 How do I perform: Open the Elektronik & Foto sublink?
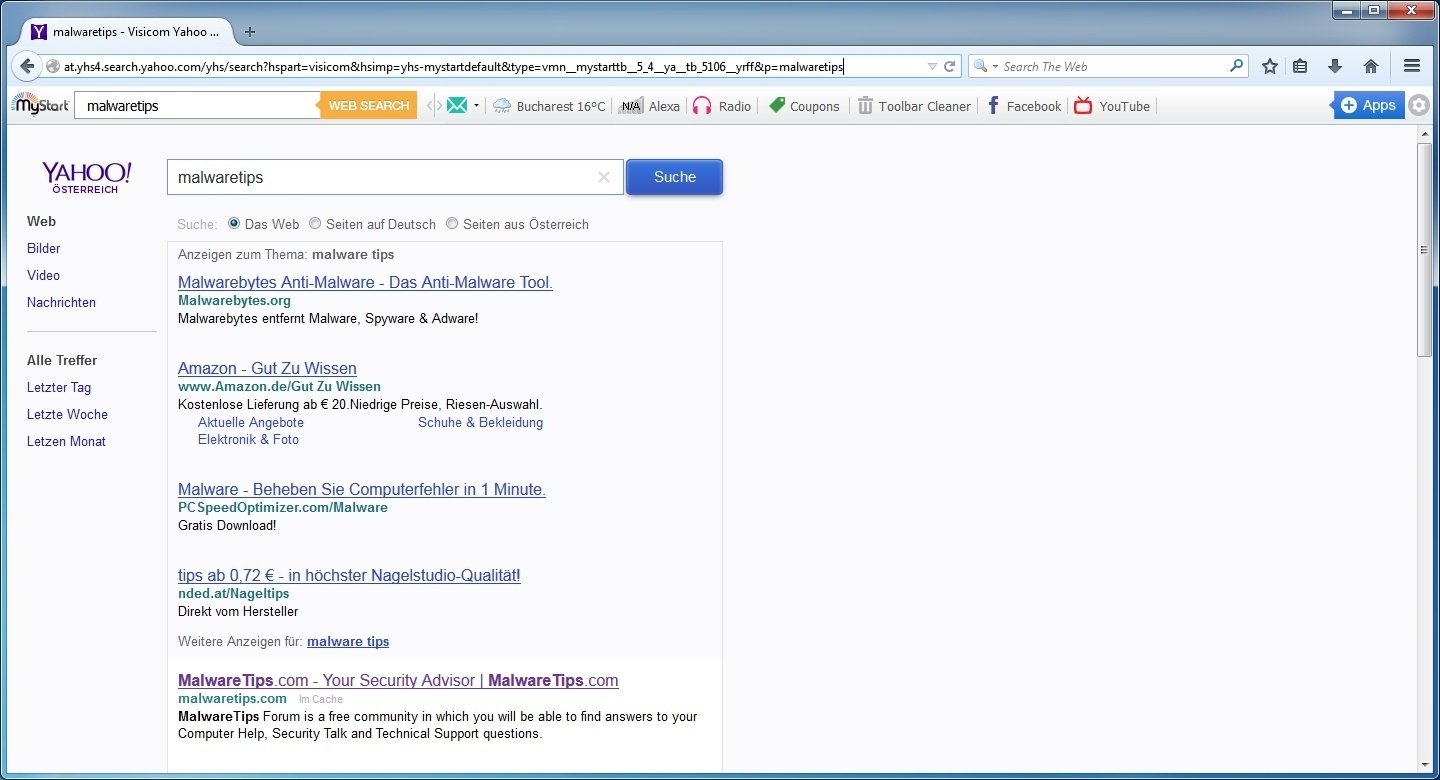point(248,439)
